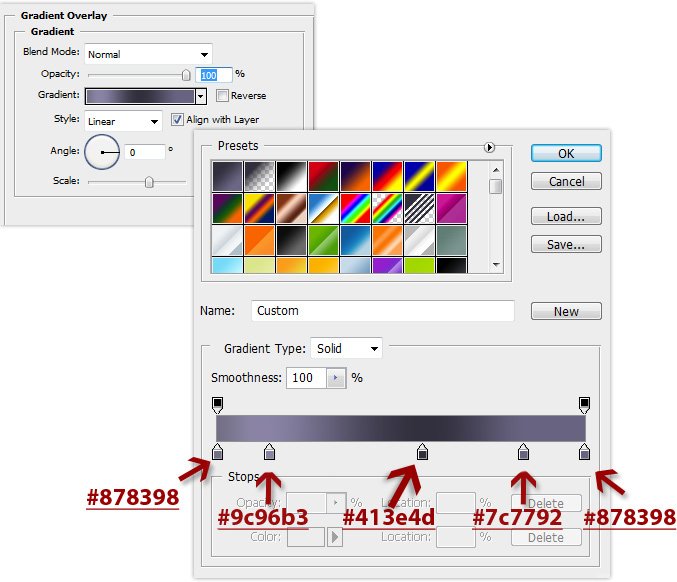
Task: Click the Gradient preview swatch in Gradient Overlay
Action: point(140,96)
